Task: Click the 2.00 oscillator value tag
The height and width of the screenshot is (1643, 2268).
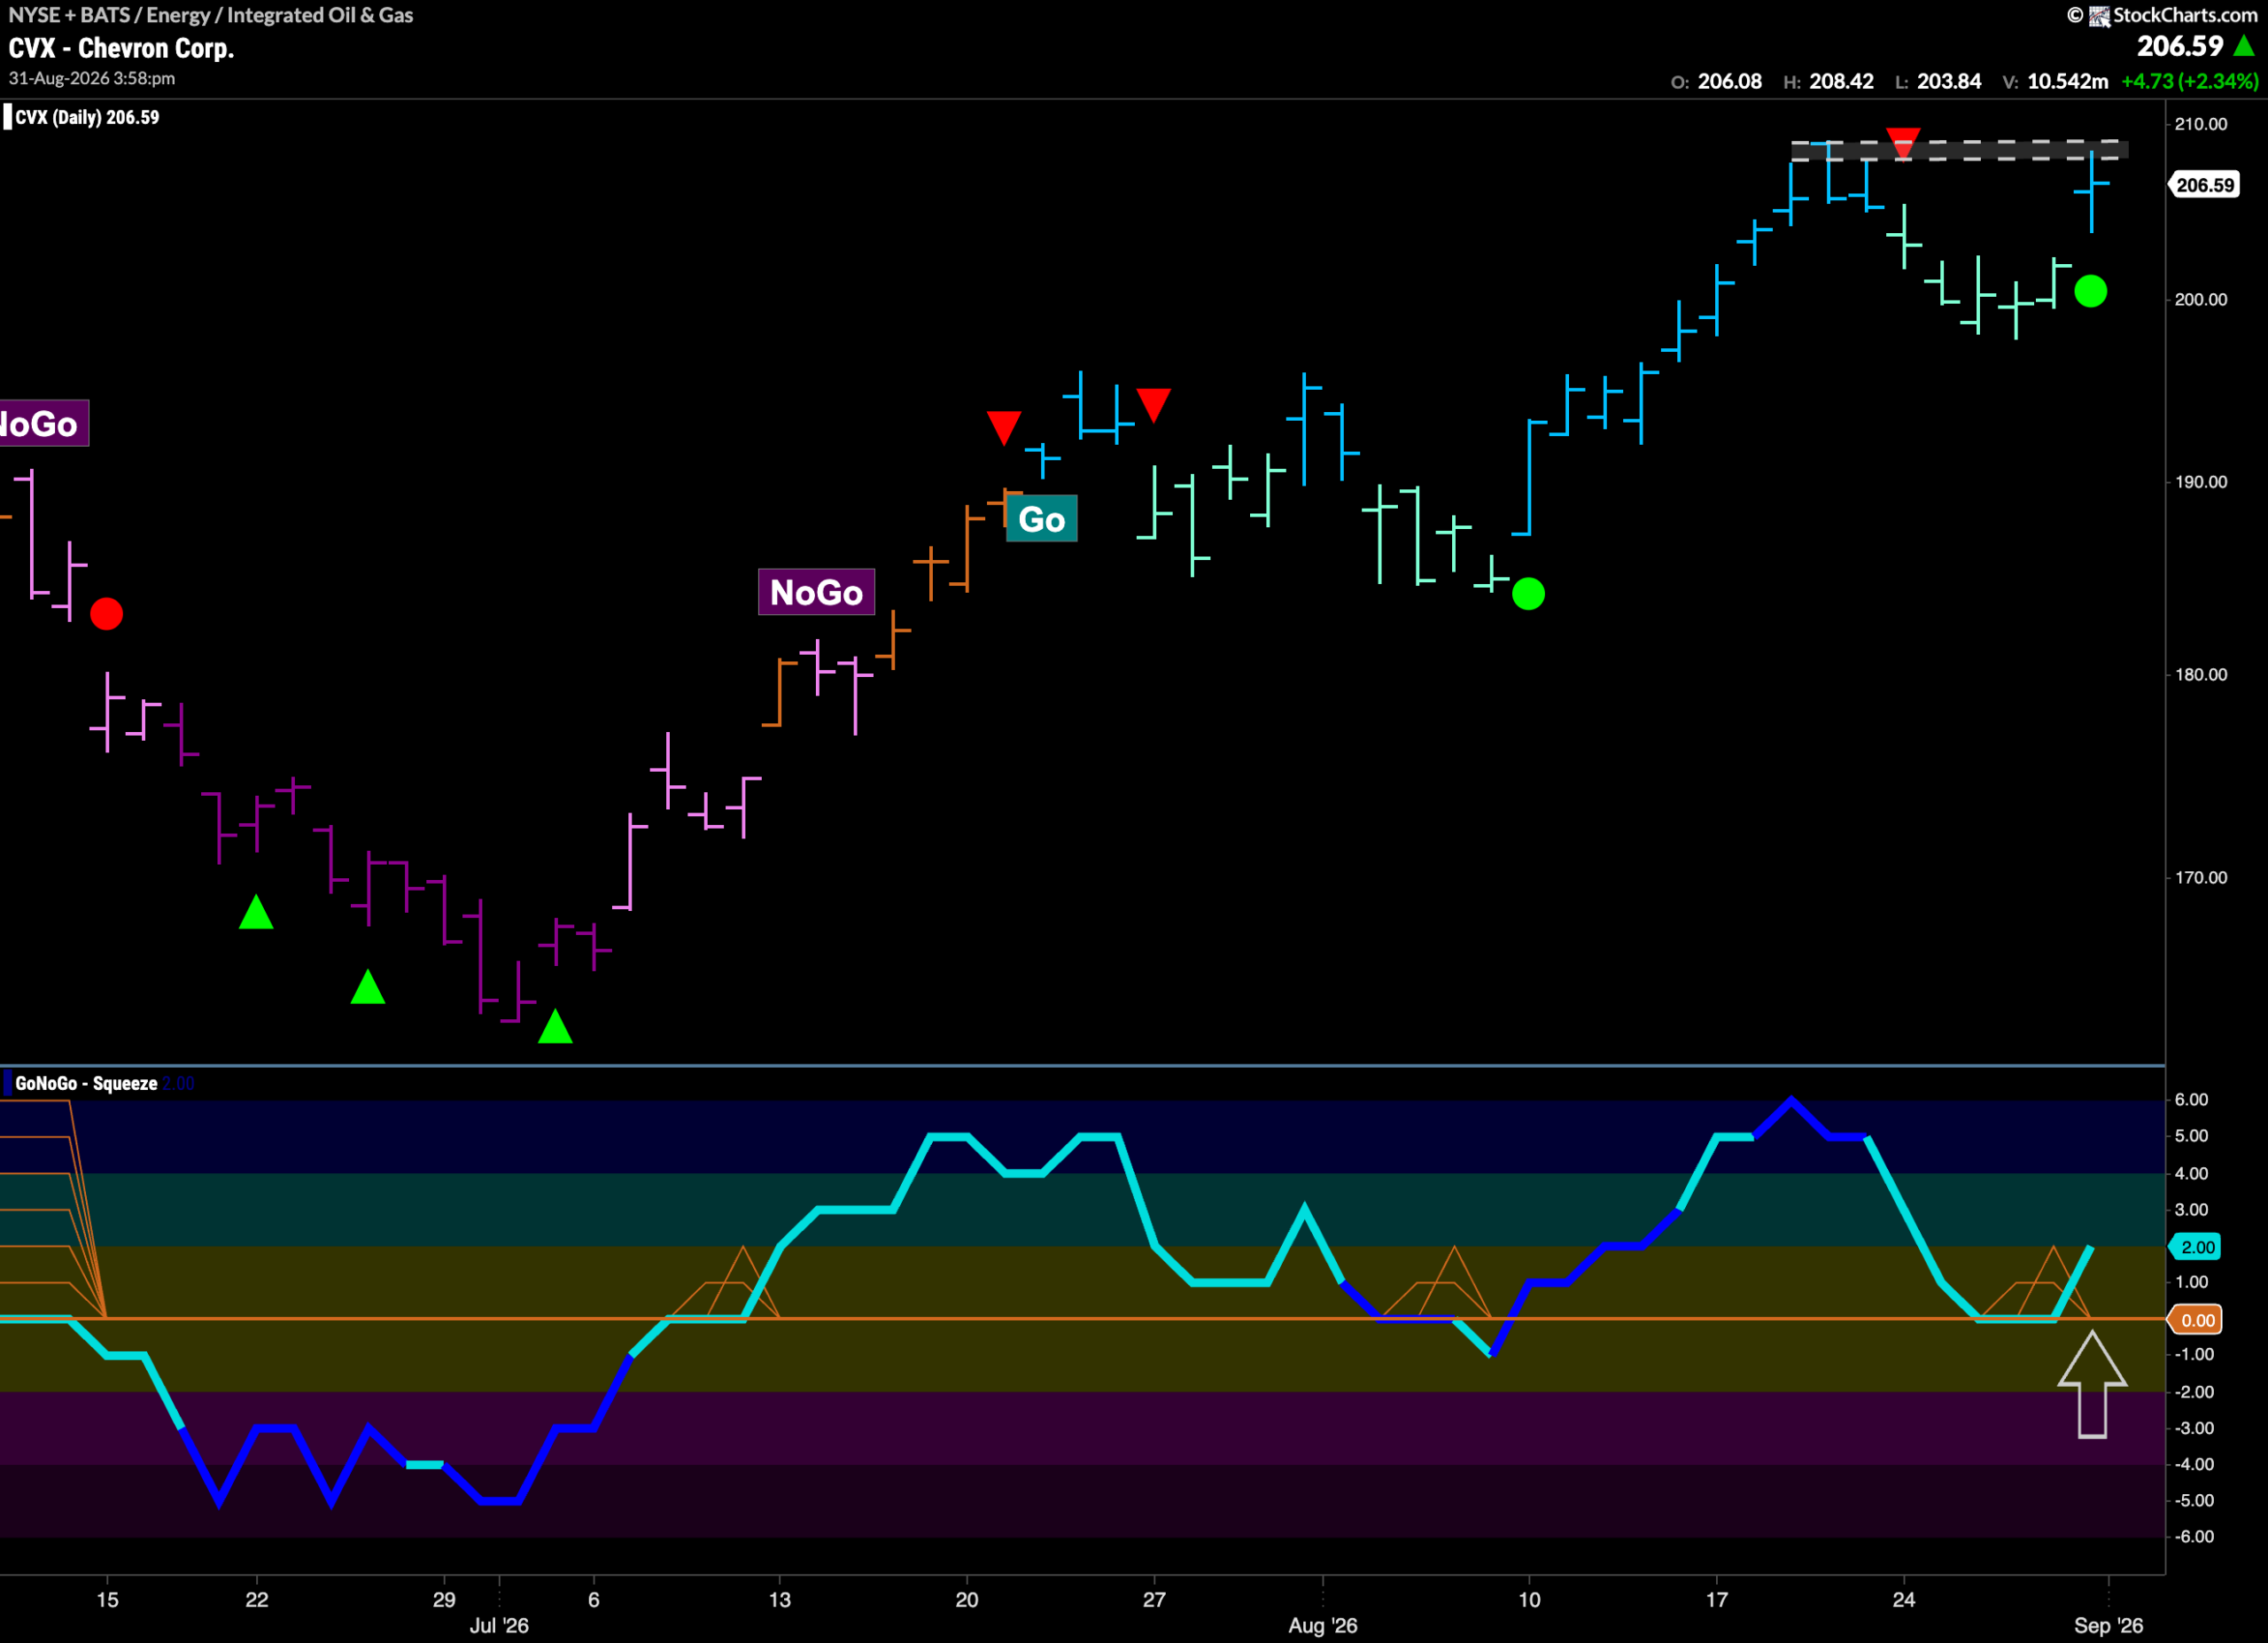Action: click(2195, 1247)
